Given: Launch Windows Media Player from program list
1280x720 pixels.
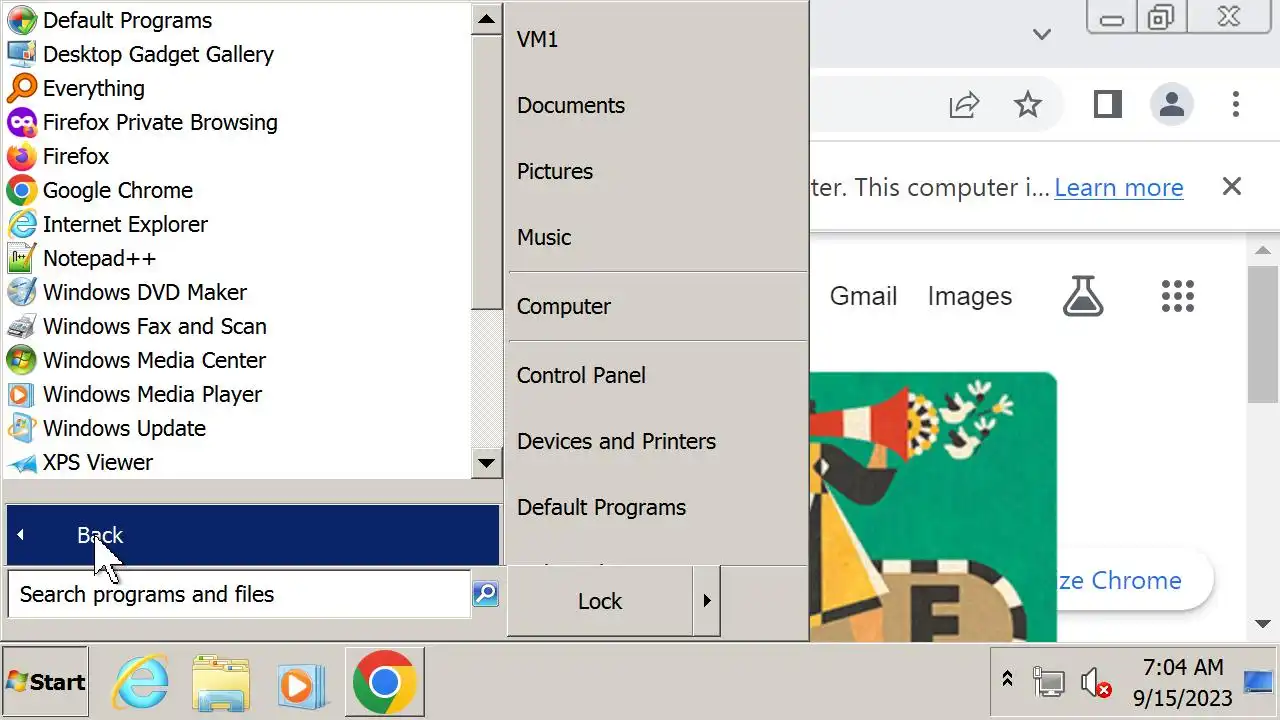Looking at the screenshot, I should pyautogui.click(x=22, y=394).
